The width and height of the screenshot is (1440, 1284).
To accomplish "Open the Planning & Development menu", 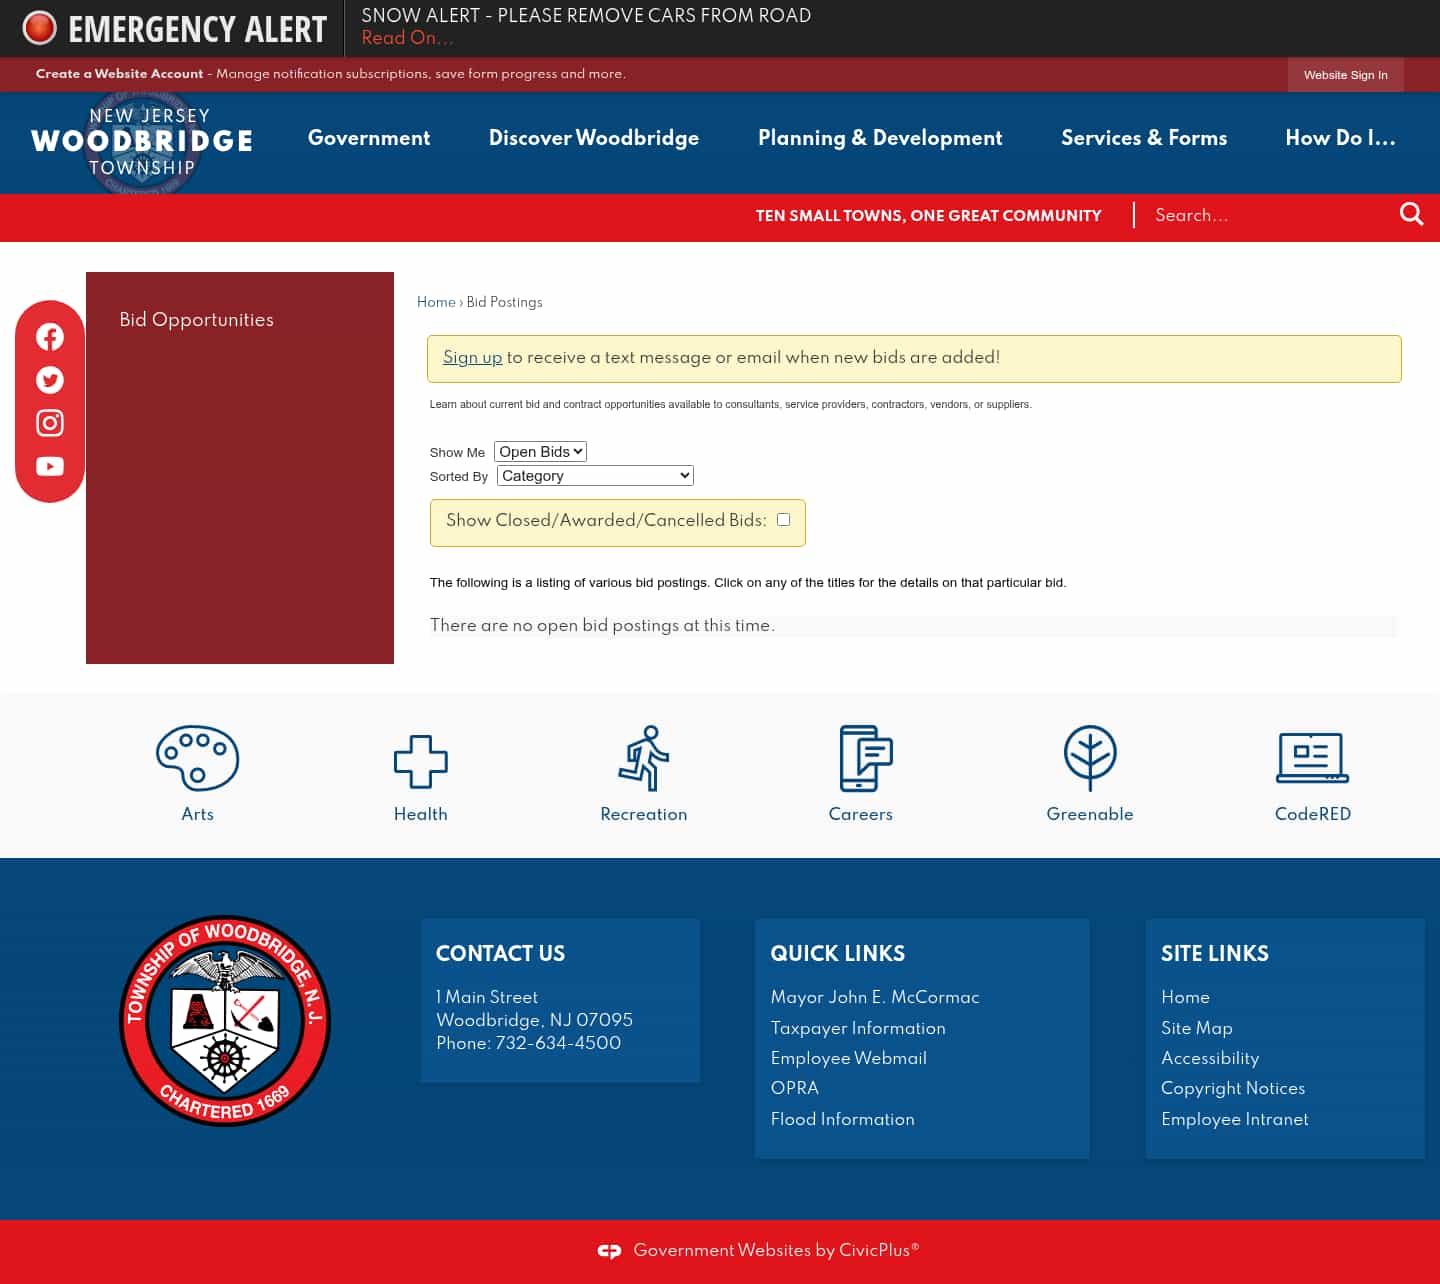I will click(x=880, y=139).
